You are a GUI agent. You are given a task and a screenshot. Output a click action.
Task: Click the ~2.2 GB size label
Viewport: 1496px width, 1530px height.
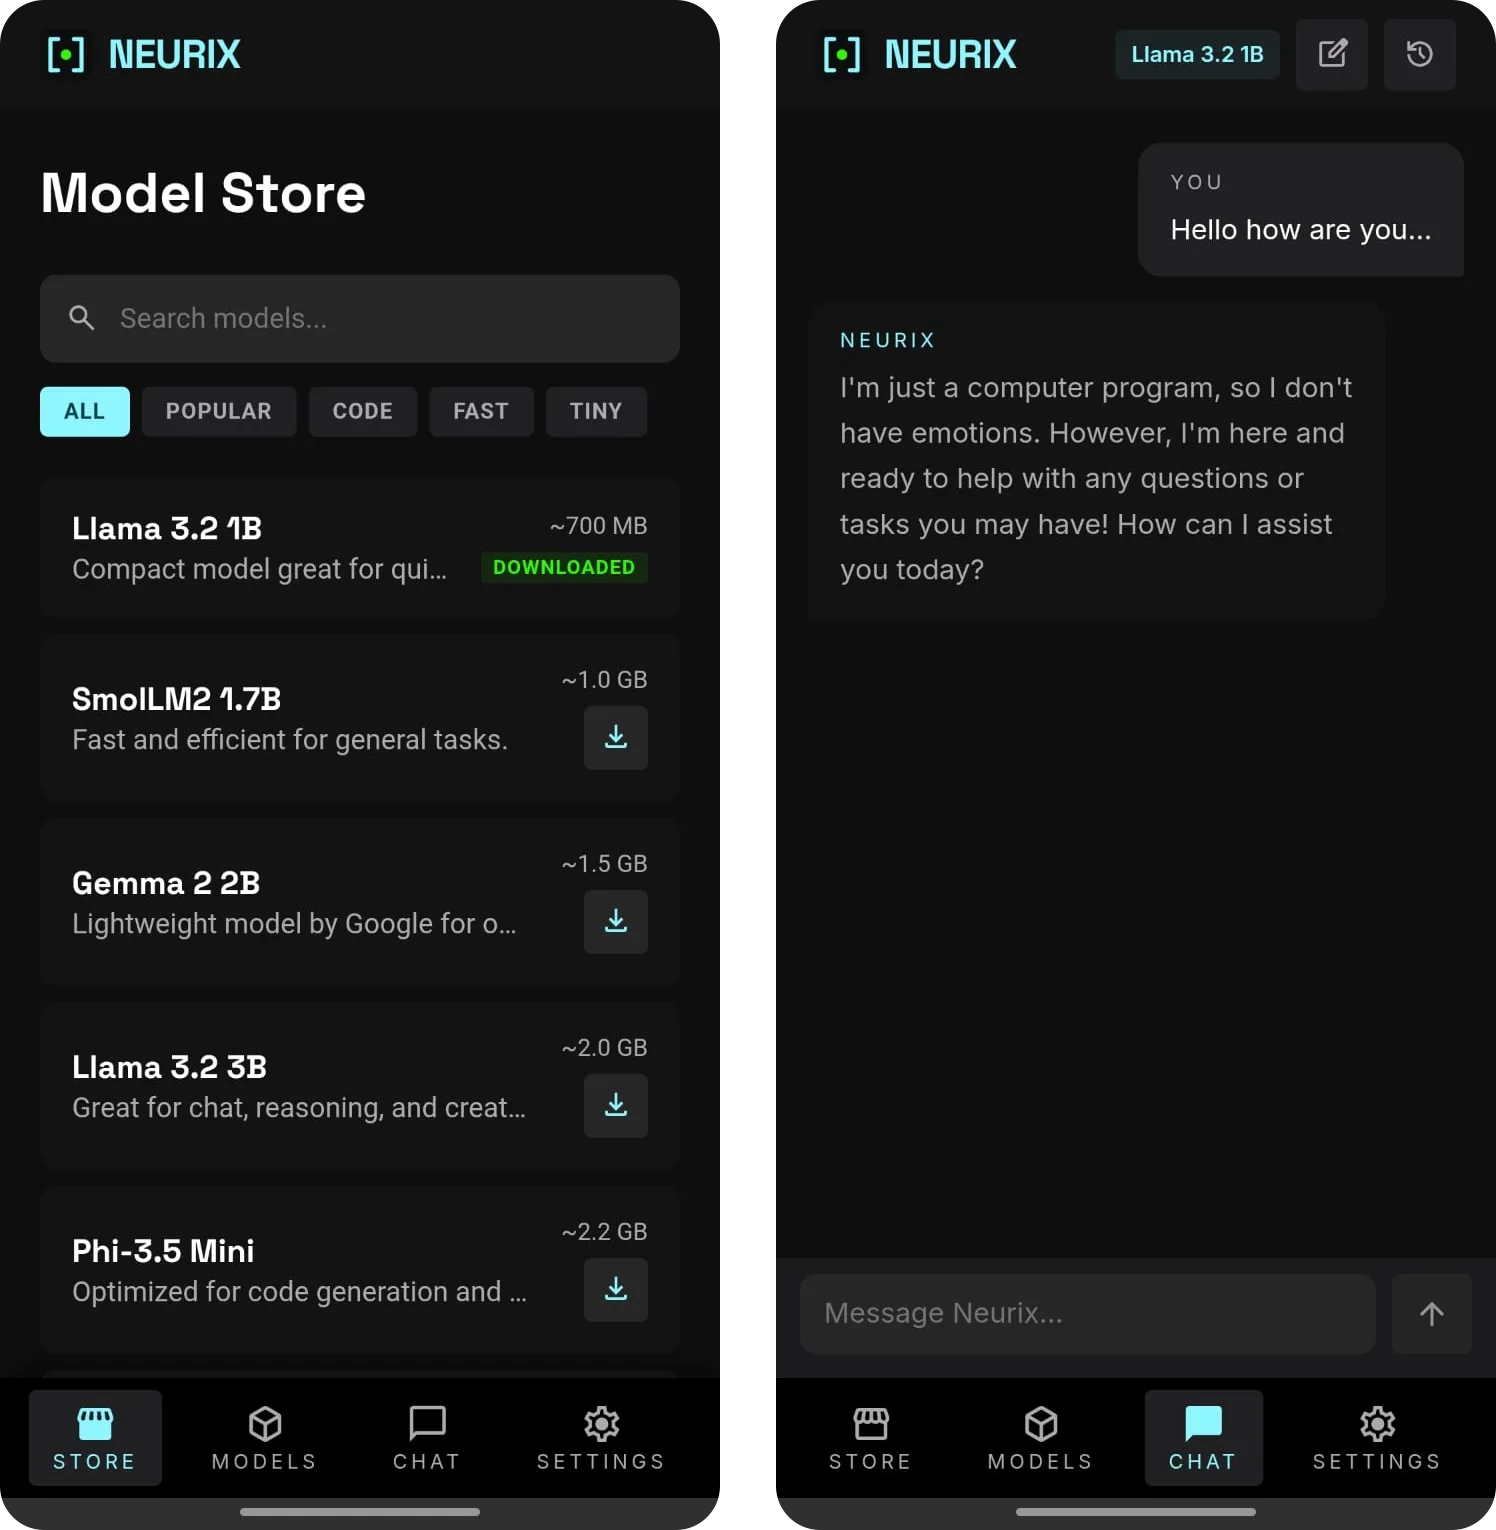pyautogui.click(x=604, y=1232)
